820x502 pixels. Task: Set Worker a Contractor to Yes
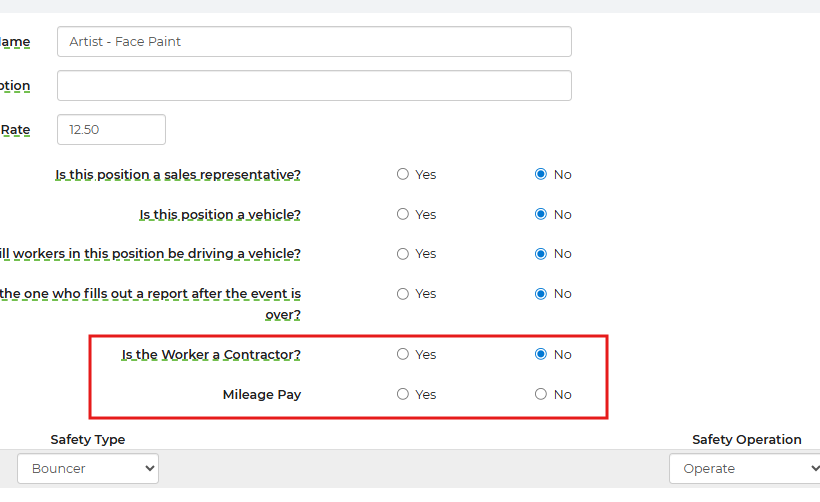point(403,354)
